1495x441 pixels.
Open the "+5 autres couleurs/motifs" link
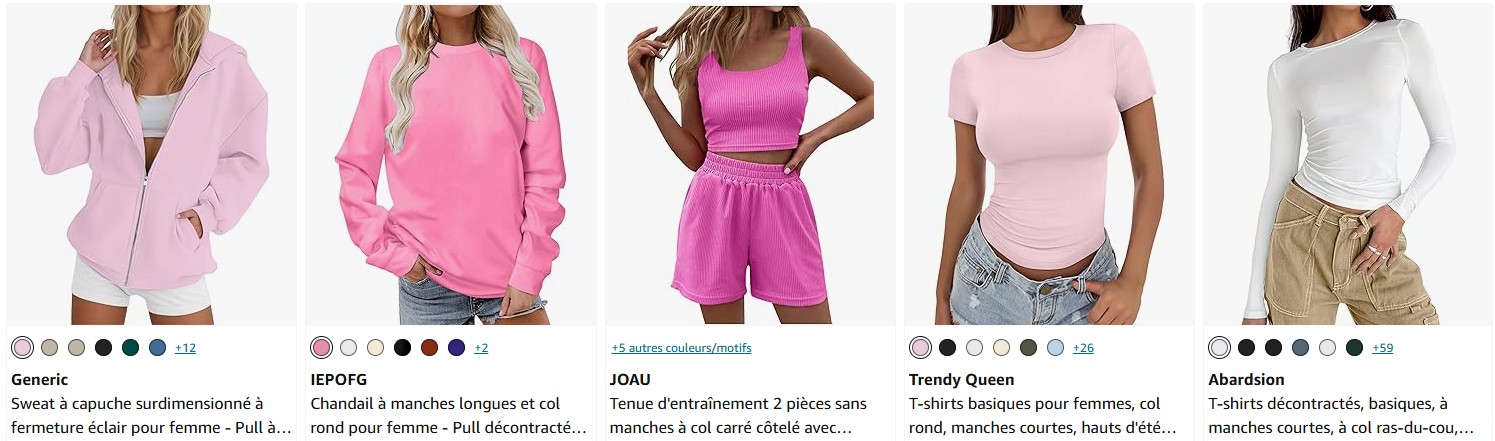pyautogui.click(x=681, y=348)
